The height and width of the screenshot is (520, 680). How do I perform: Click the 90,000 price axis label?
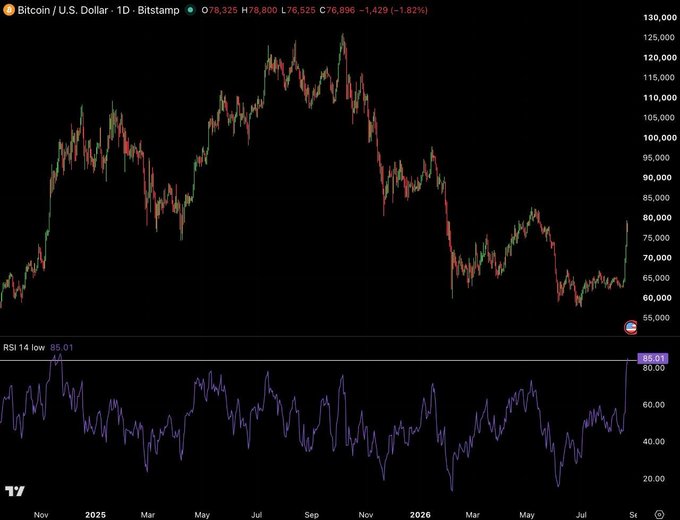click(657, 177)
